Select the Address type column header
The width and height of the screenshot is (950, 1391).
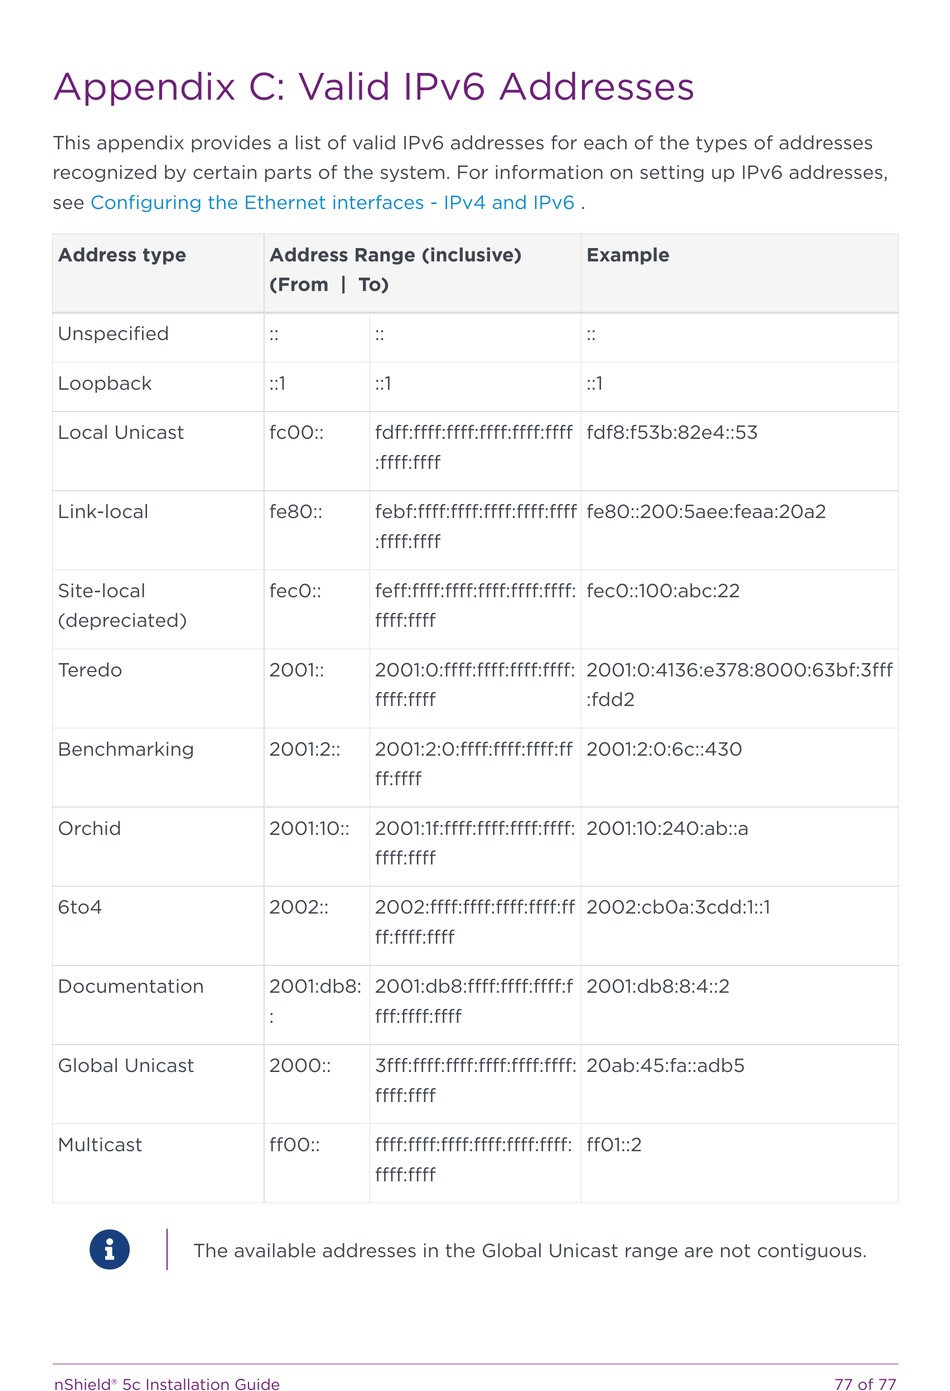pyautogui.click(x=122, y=255)
